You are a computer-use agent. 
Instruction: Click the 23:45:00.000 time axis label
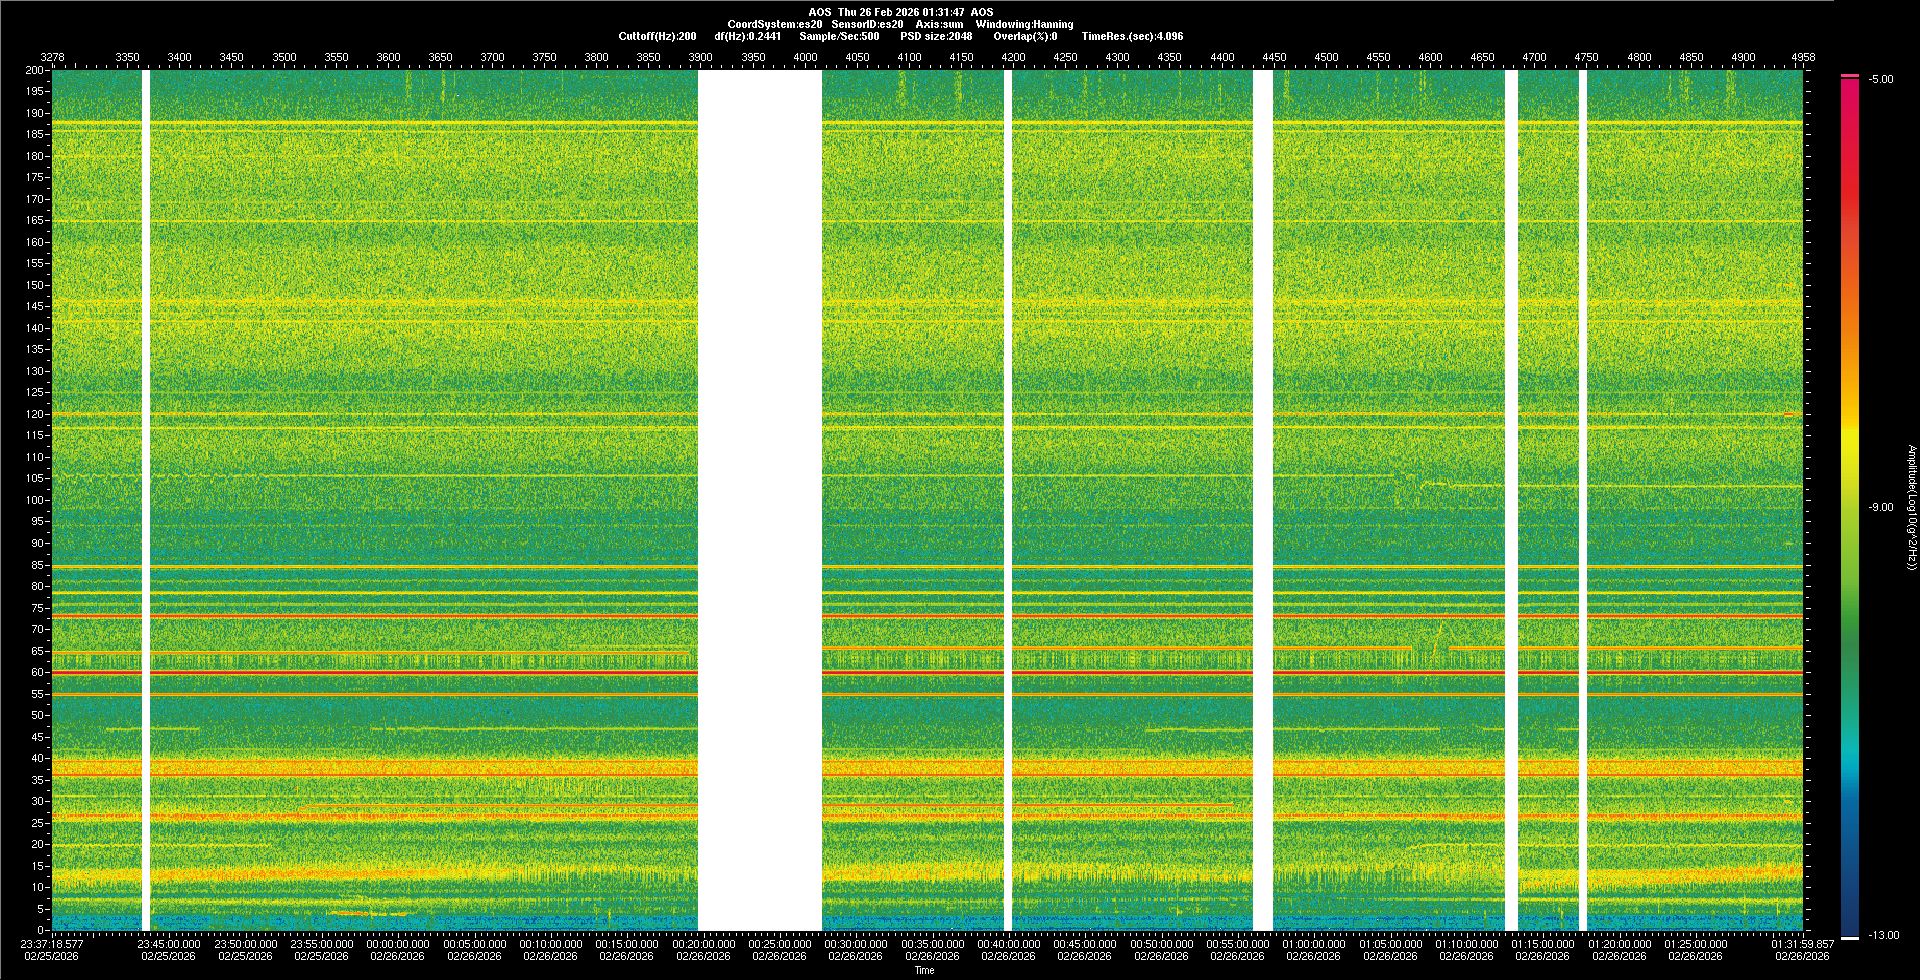168,943
